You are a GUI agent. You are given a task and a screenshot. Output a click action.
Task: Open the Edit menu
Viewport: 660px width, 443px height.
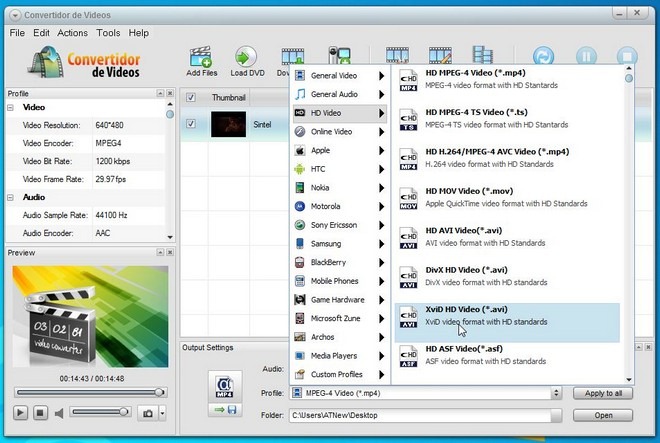[x=41, y=33]
